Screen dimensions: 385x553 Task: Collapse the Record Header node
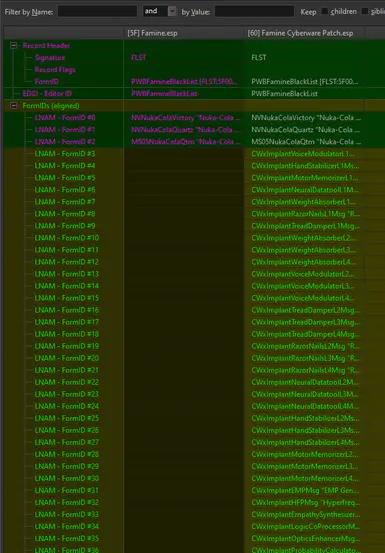pyautogui.click(x=13, y=45)
